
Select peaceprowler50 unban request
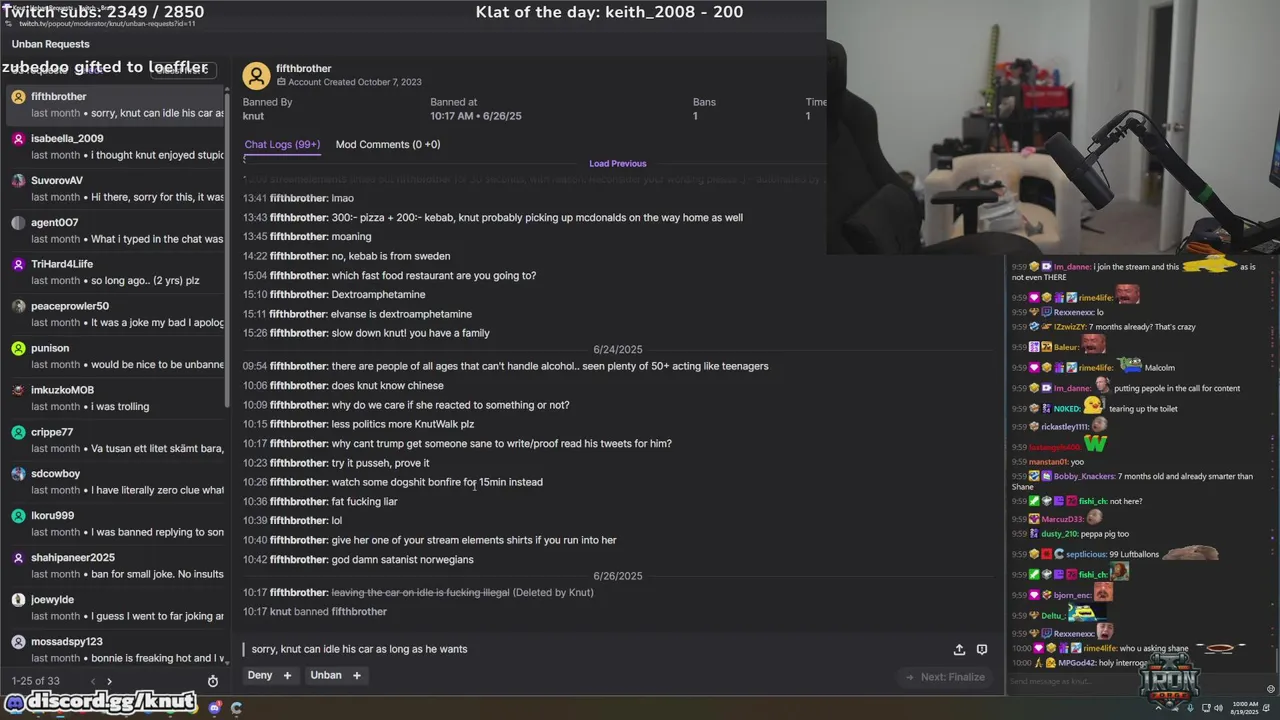[115, 314]
